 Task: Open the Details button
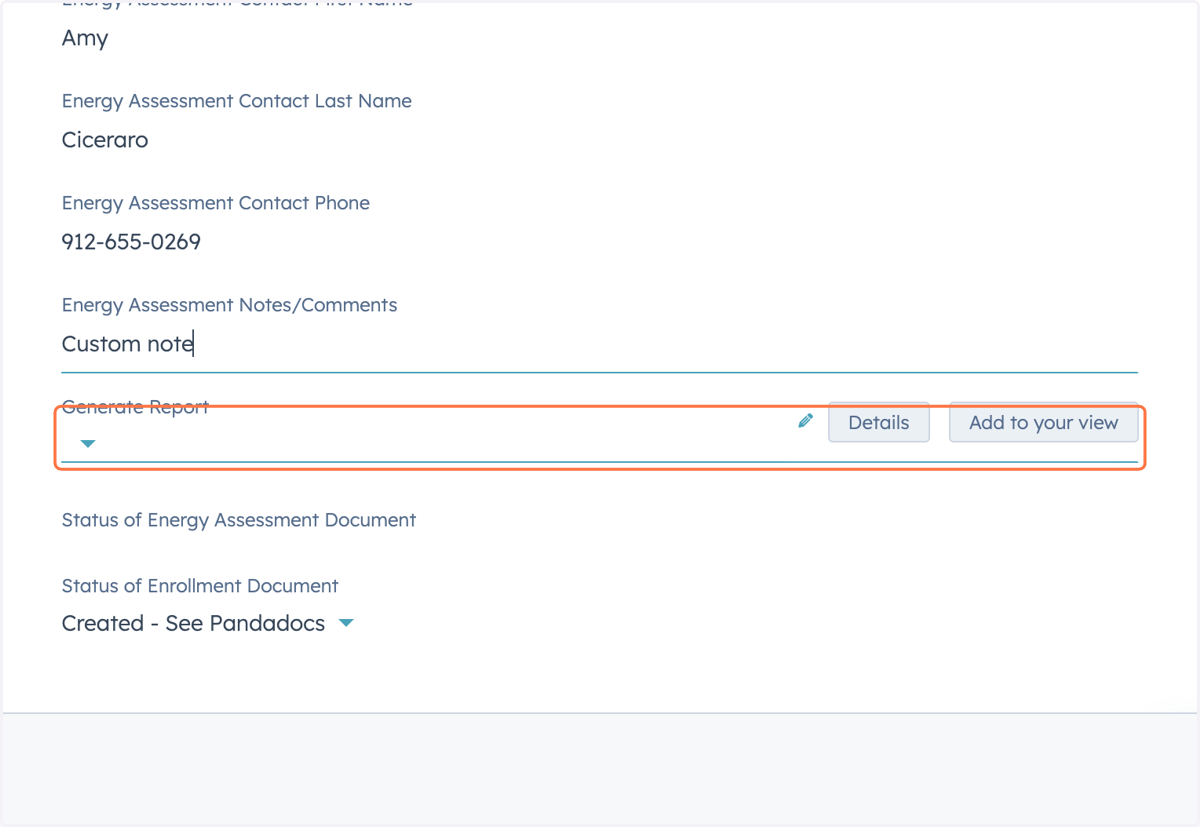pyautogui.click(x=879, y=422)
